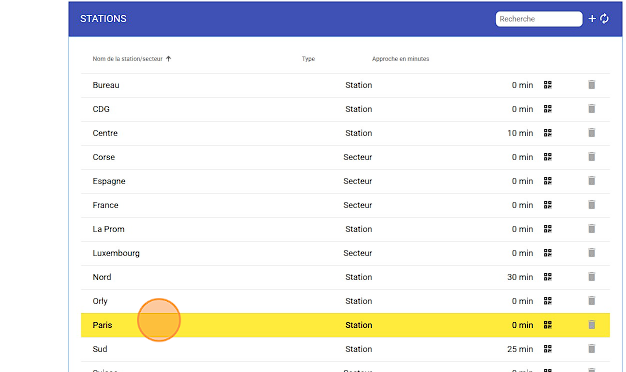Click the STATIONS panel title

[103, 19]
